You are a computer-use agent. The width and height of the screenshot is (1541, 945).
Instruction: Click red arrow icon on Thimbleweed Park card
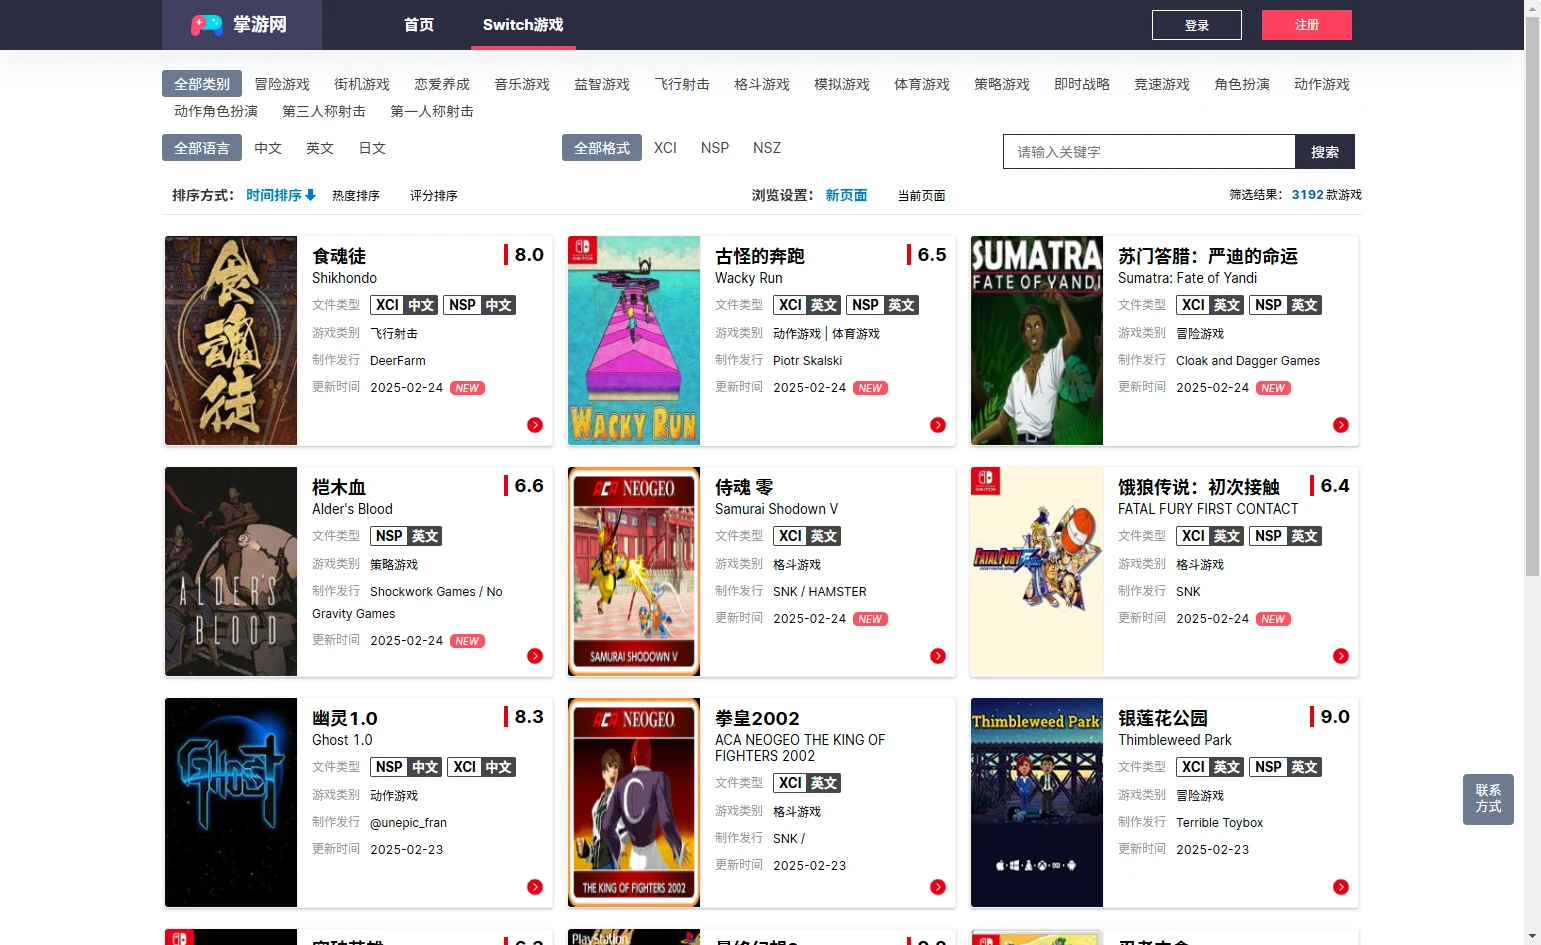point(1341,887)
